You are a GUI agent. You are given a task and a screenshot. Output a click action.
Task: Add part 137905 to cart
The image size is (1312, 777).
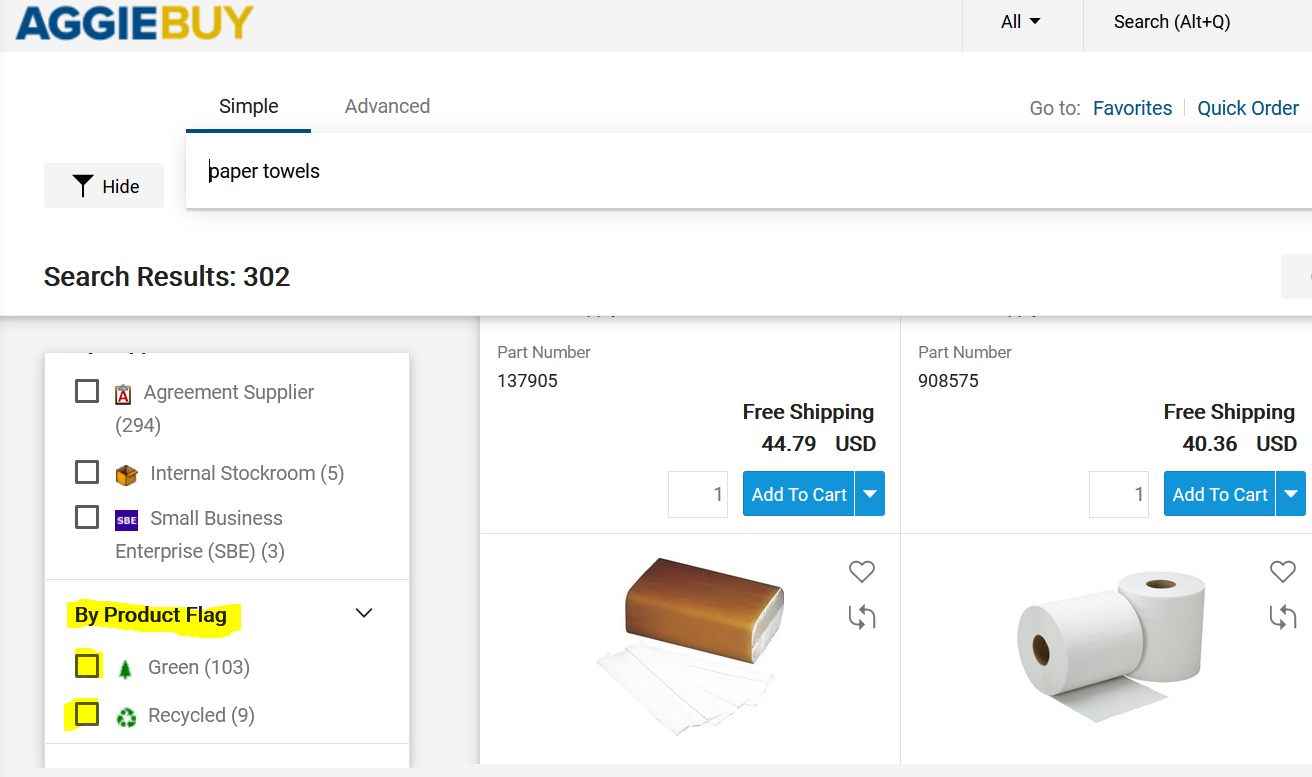[x=799, y=494]
